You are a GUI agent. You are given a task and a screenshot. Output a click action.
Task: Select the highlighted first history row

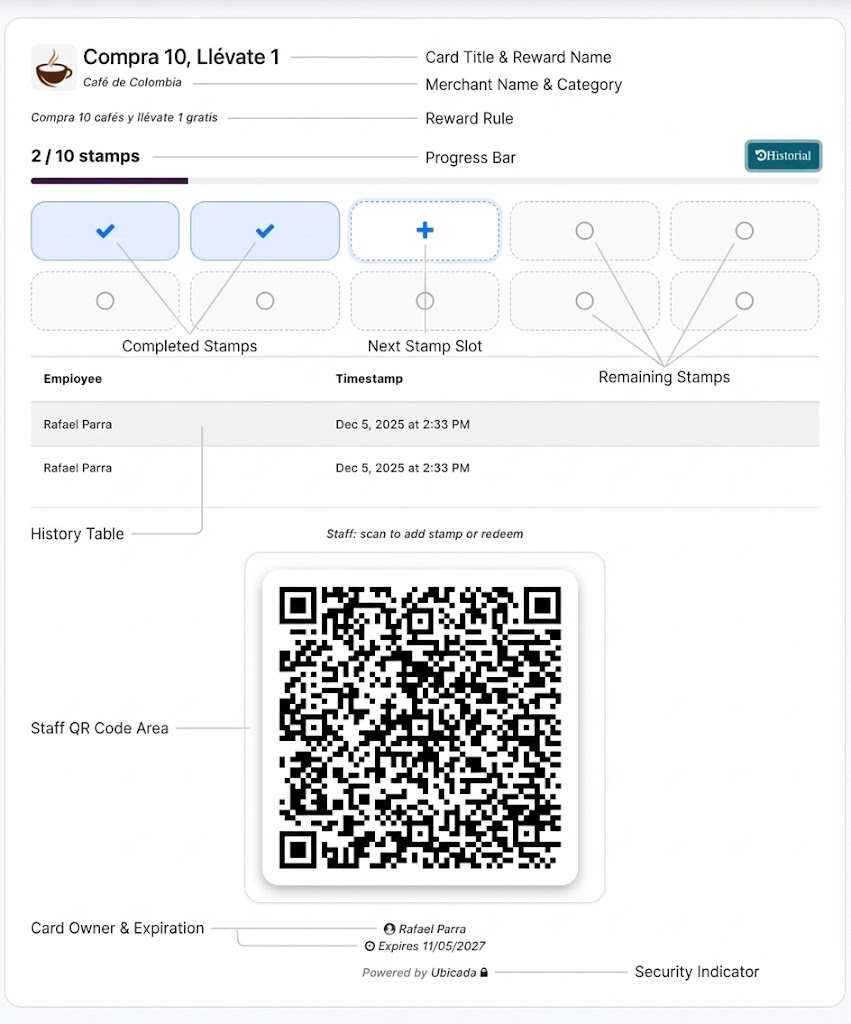coord(424,424)
